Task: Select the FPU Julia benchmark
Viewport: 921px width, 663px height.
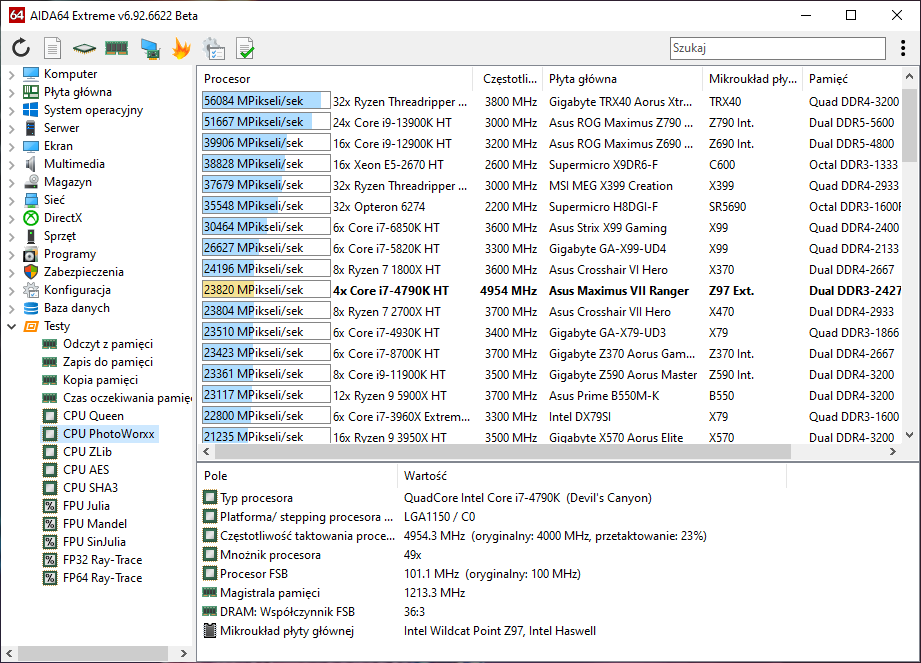Action: [86, 506]
